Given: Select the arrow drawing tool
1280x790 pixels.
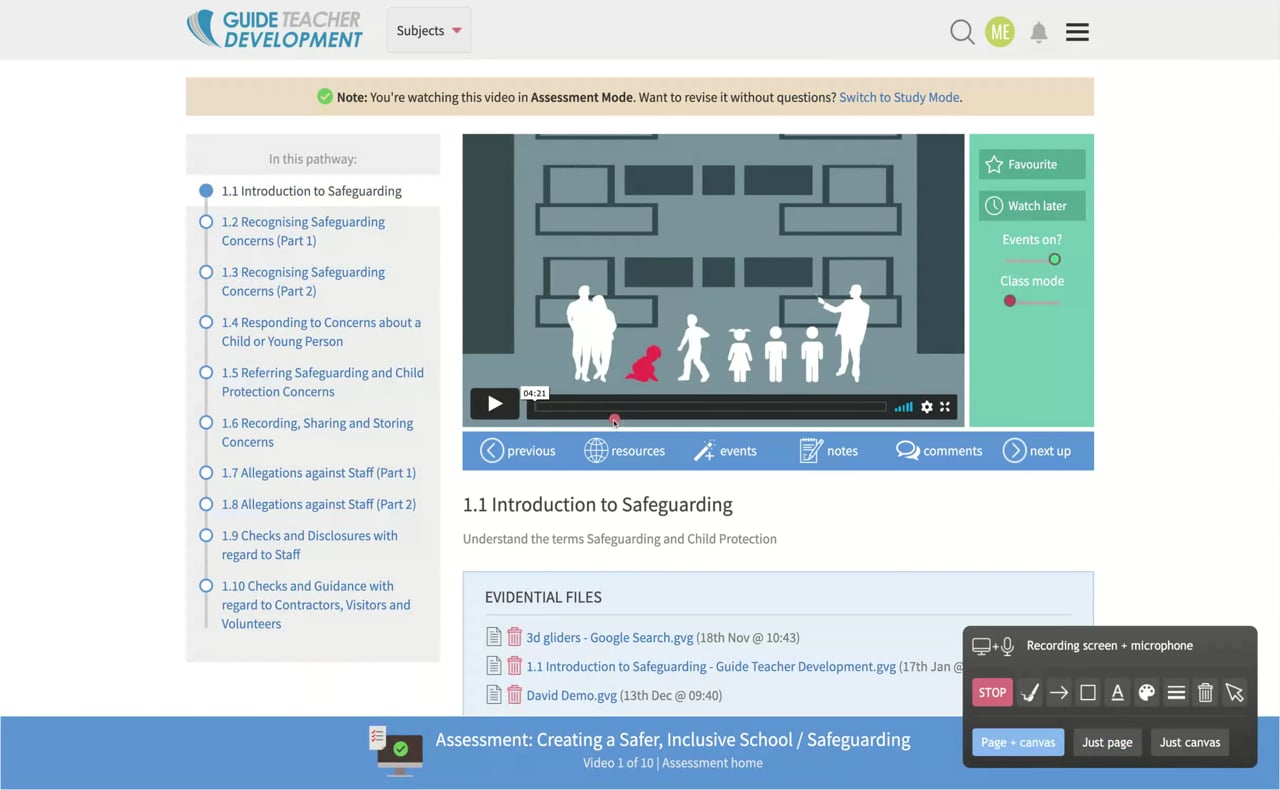Looking at the screenshot, I should pyautogui.click(x=1059, y=692).
